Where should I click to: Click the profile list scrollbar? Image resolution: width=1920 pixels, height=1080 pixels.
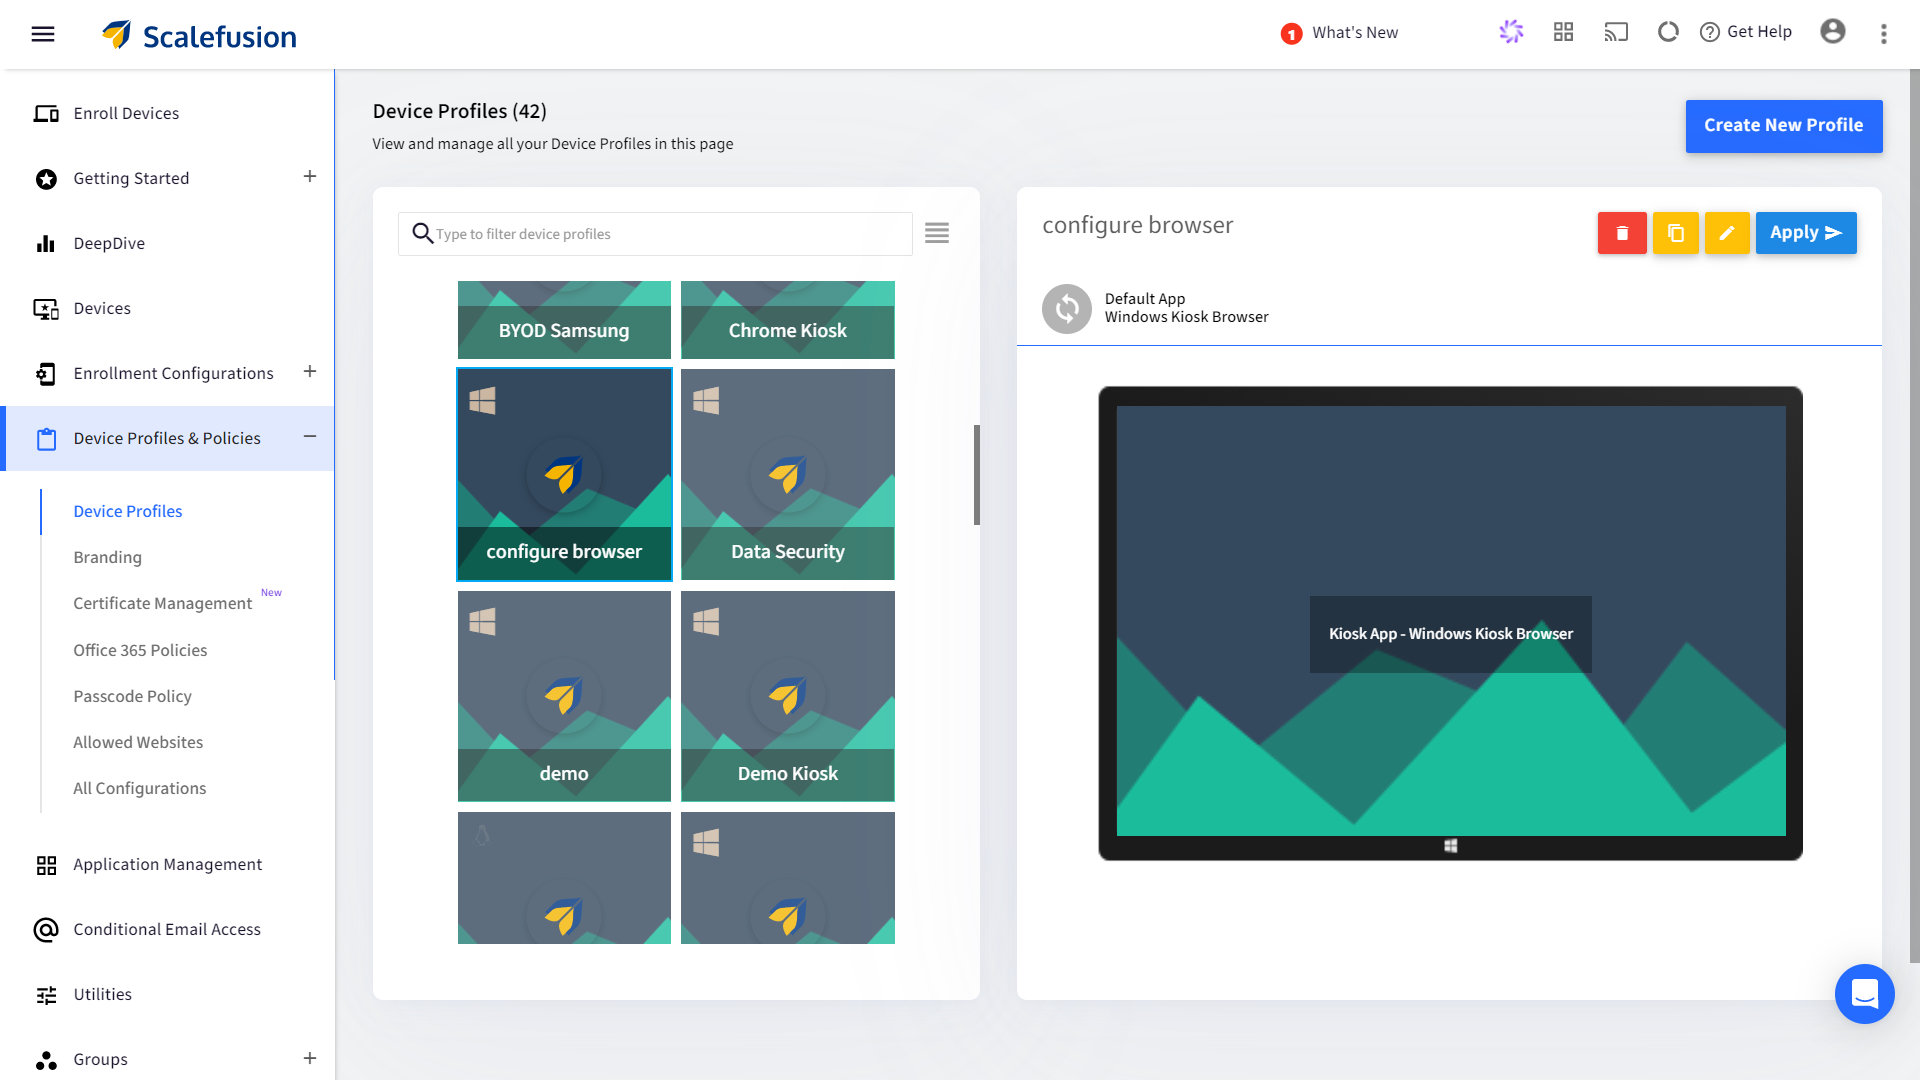point(977,475)
